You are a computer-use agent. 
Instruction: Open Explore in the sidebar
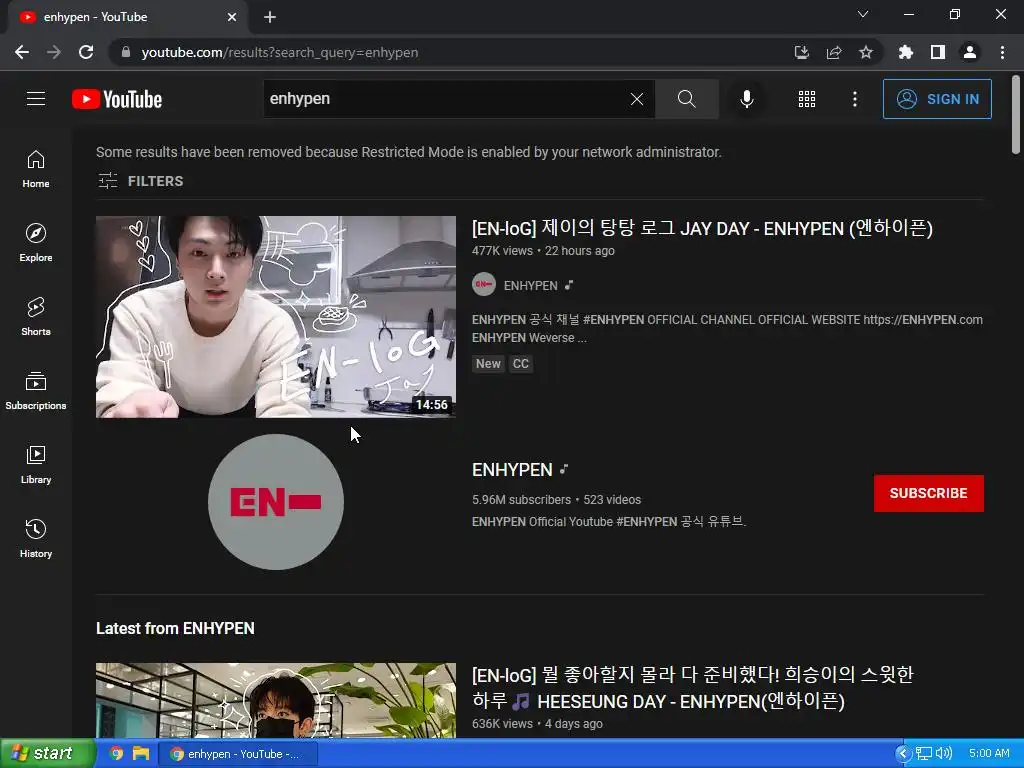click(36, 243)
